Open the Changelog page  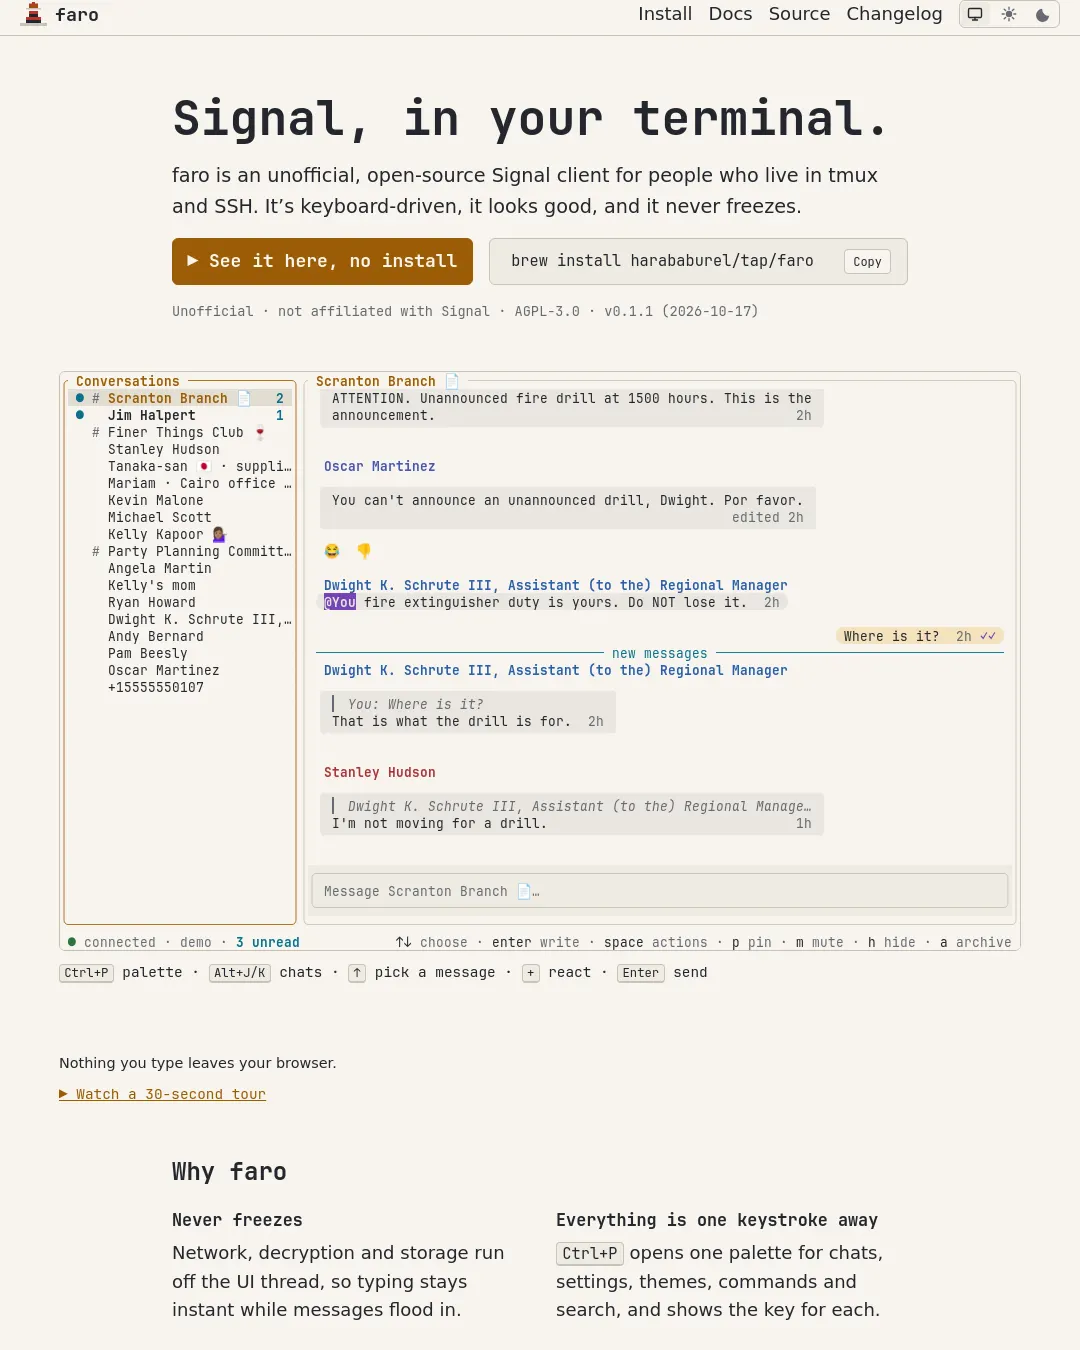pos(894,14)
